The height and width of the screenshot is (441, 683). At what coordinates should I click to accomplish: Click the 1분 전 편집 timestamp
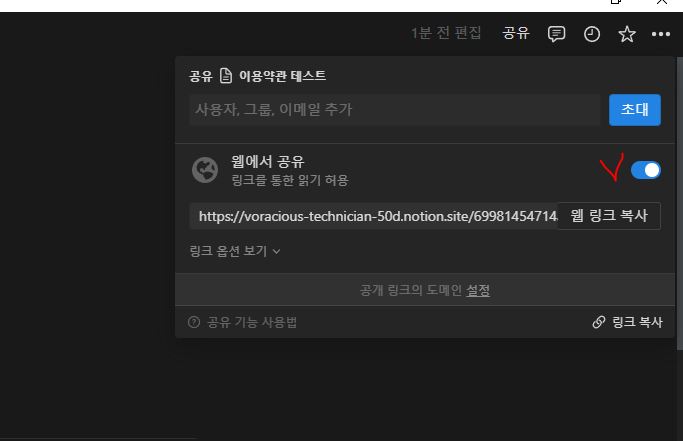click(446, 33)
